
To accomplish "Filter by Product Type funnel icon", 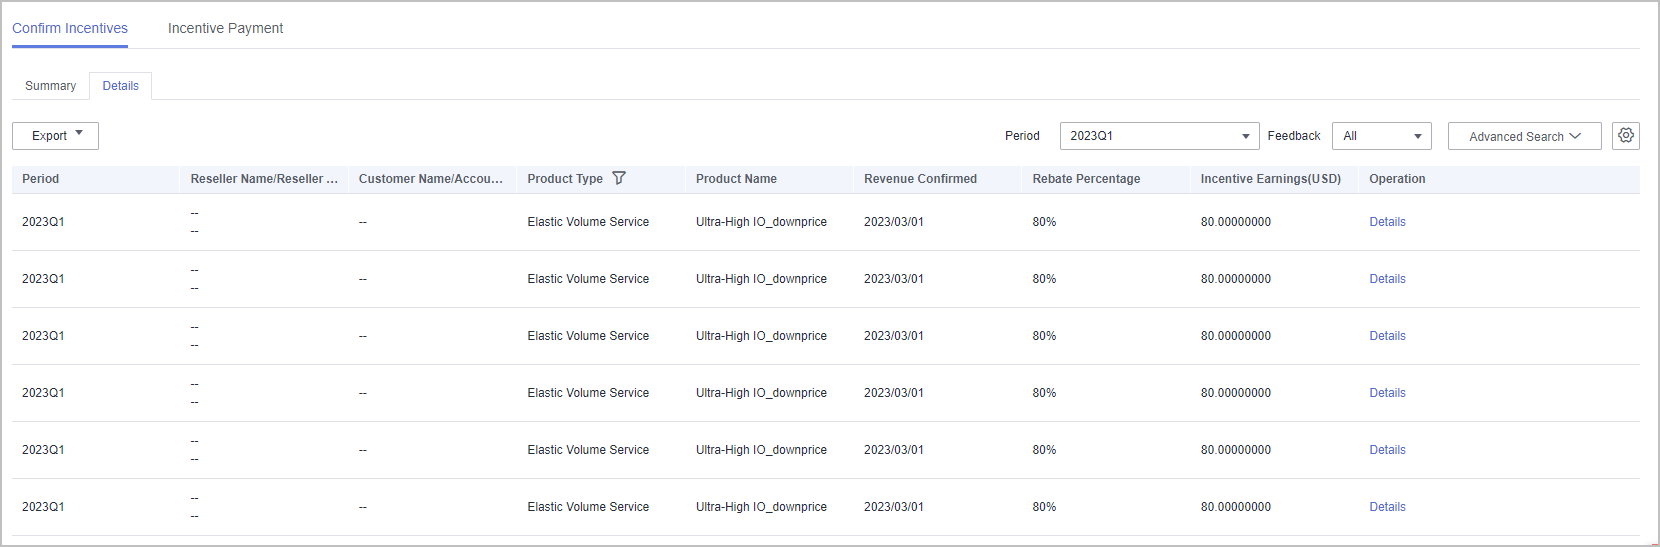I will pos(619,178).
